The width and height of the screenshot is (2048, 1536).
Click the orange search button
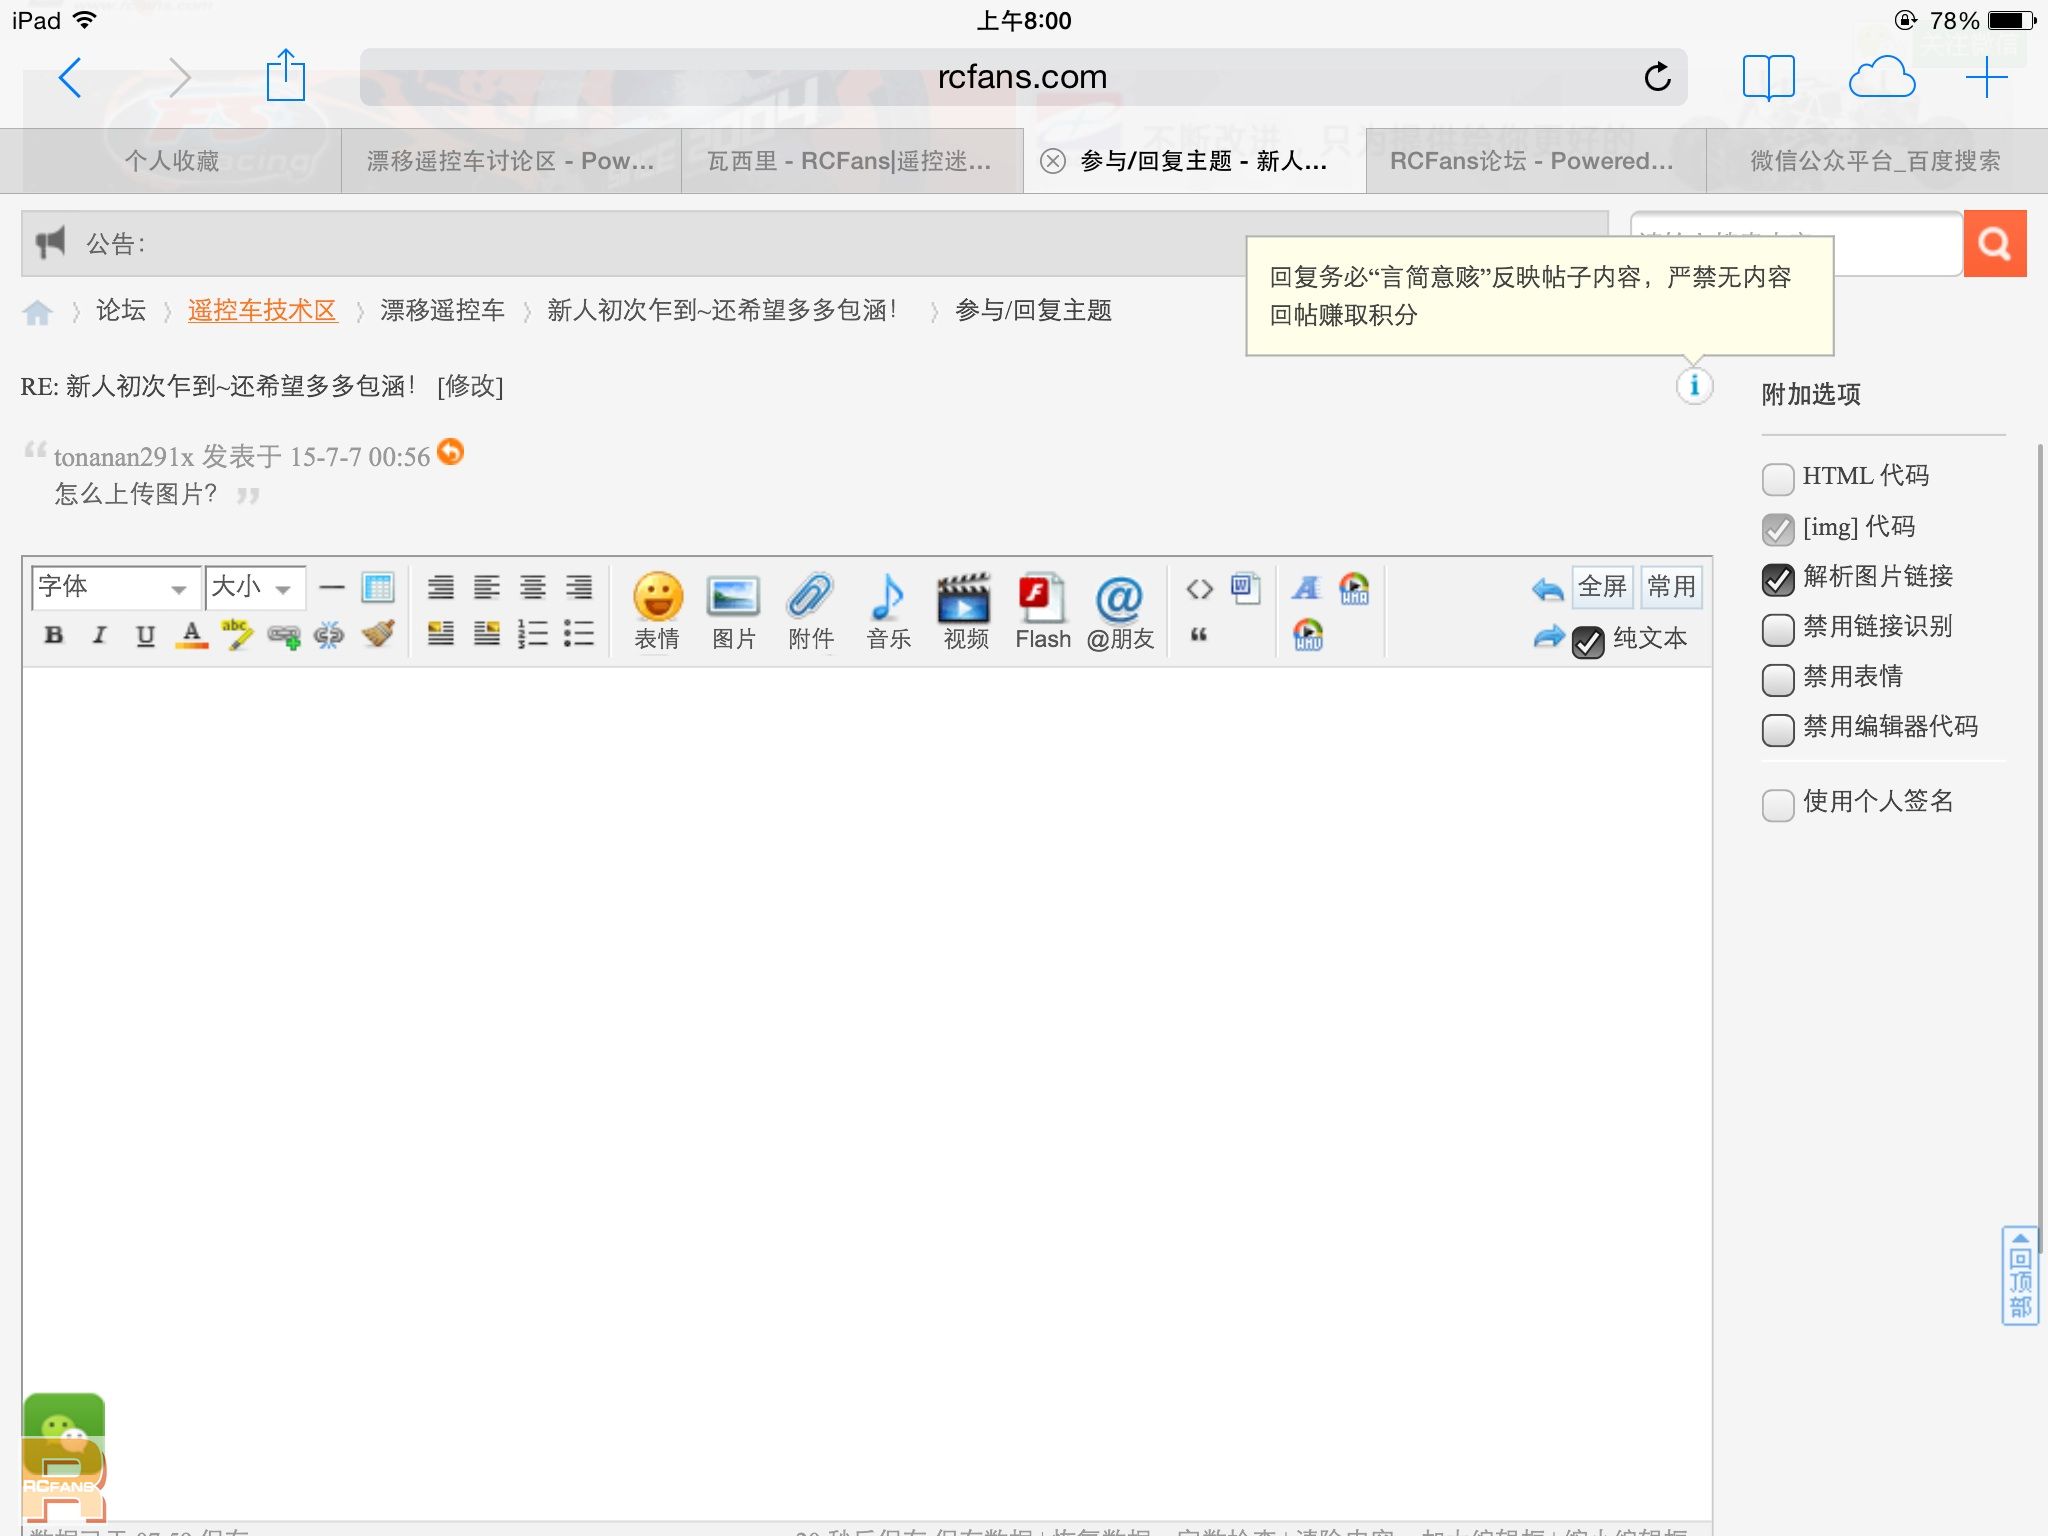point(1995,243)
